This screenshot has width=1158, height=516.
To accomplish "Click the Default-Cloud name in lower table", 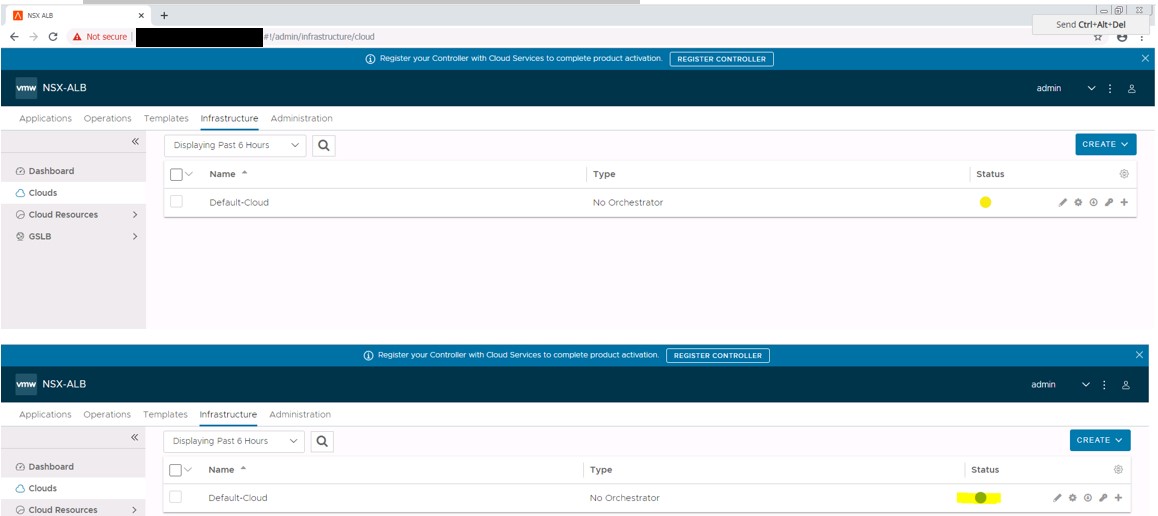I will click(x=238, y=498).
